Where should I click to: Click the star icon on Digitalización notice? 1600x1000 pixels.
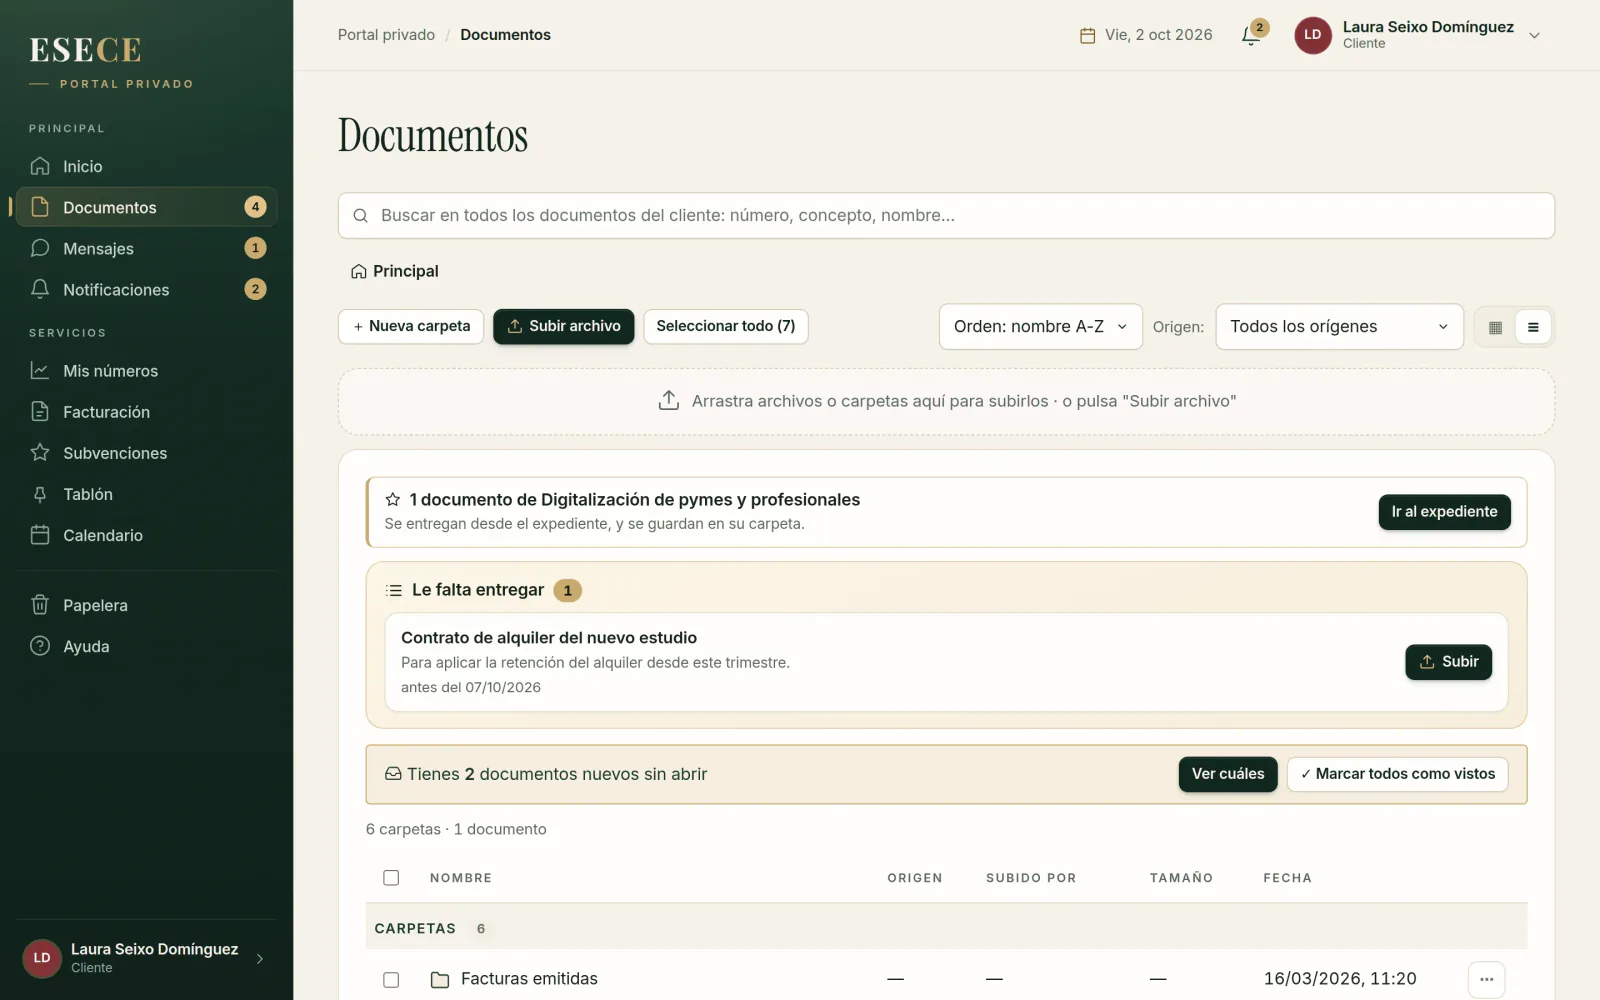pyautogui.click(x=393, y=499)
